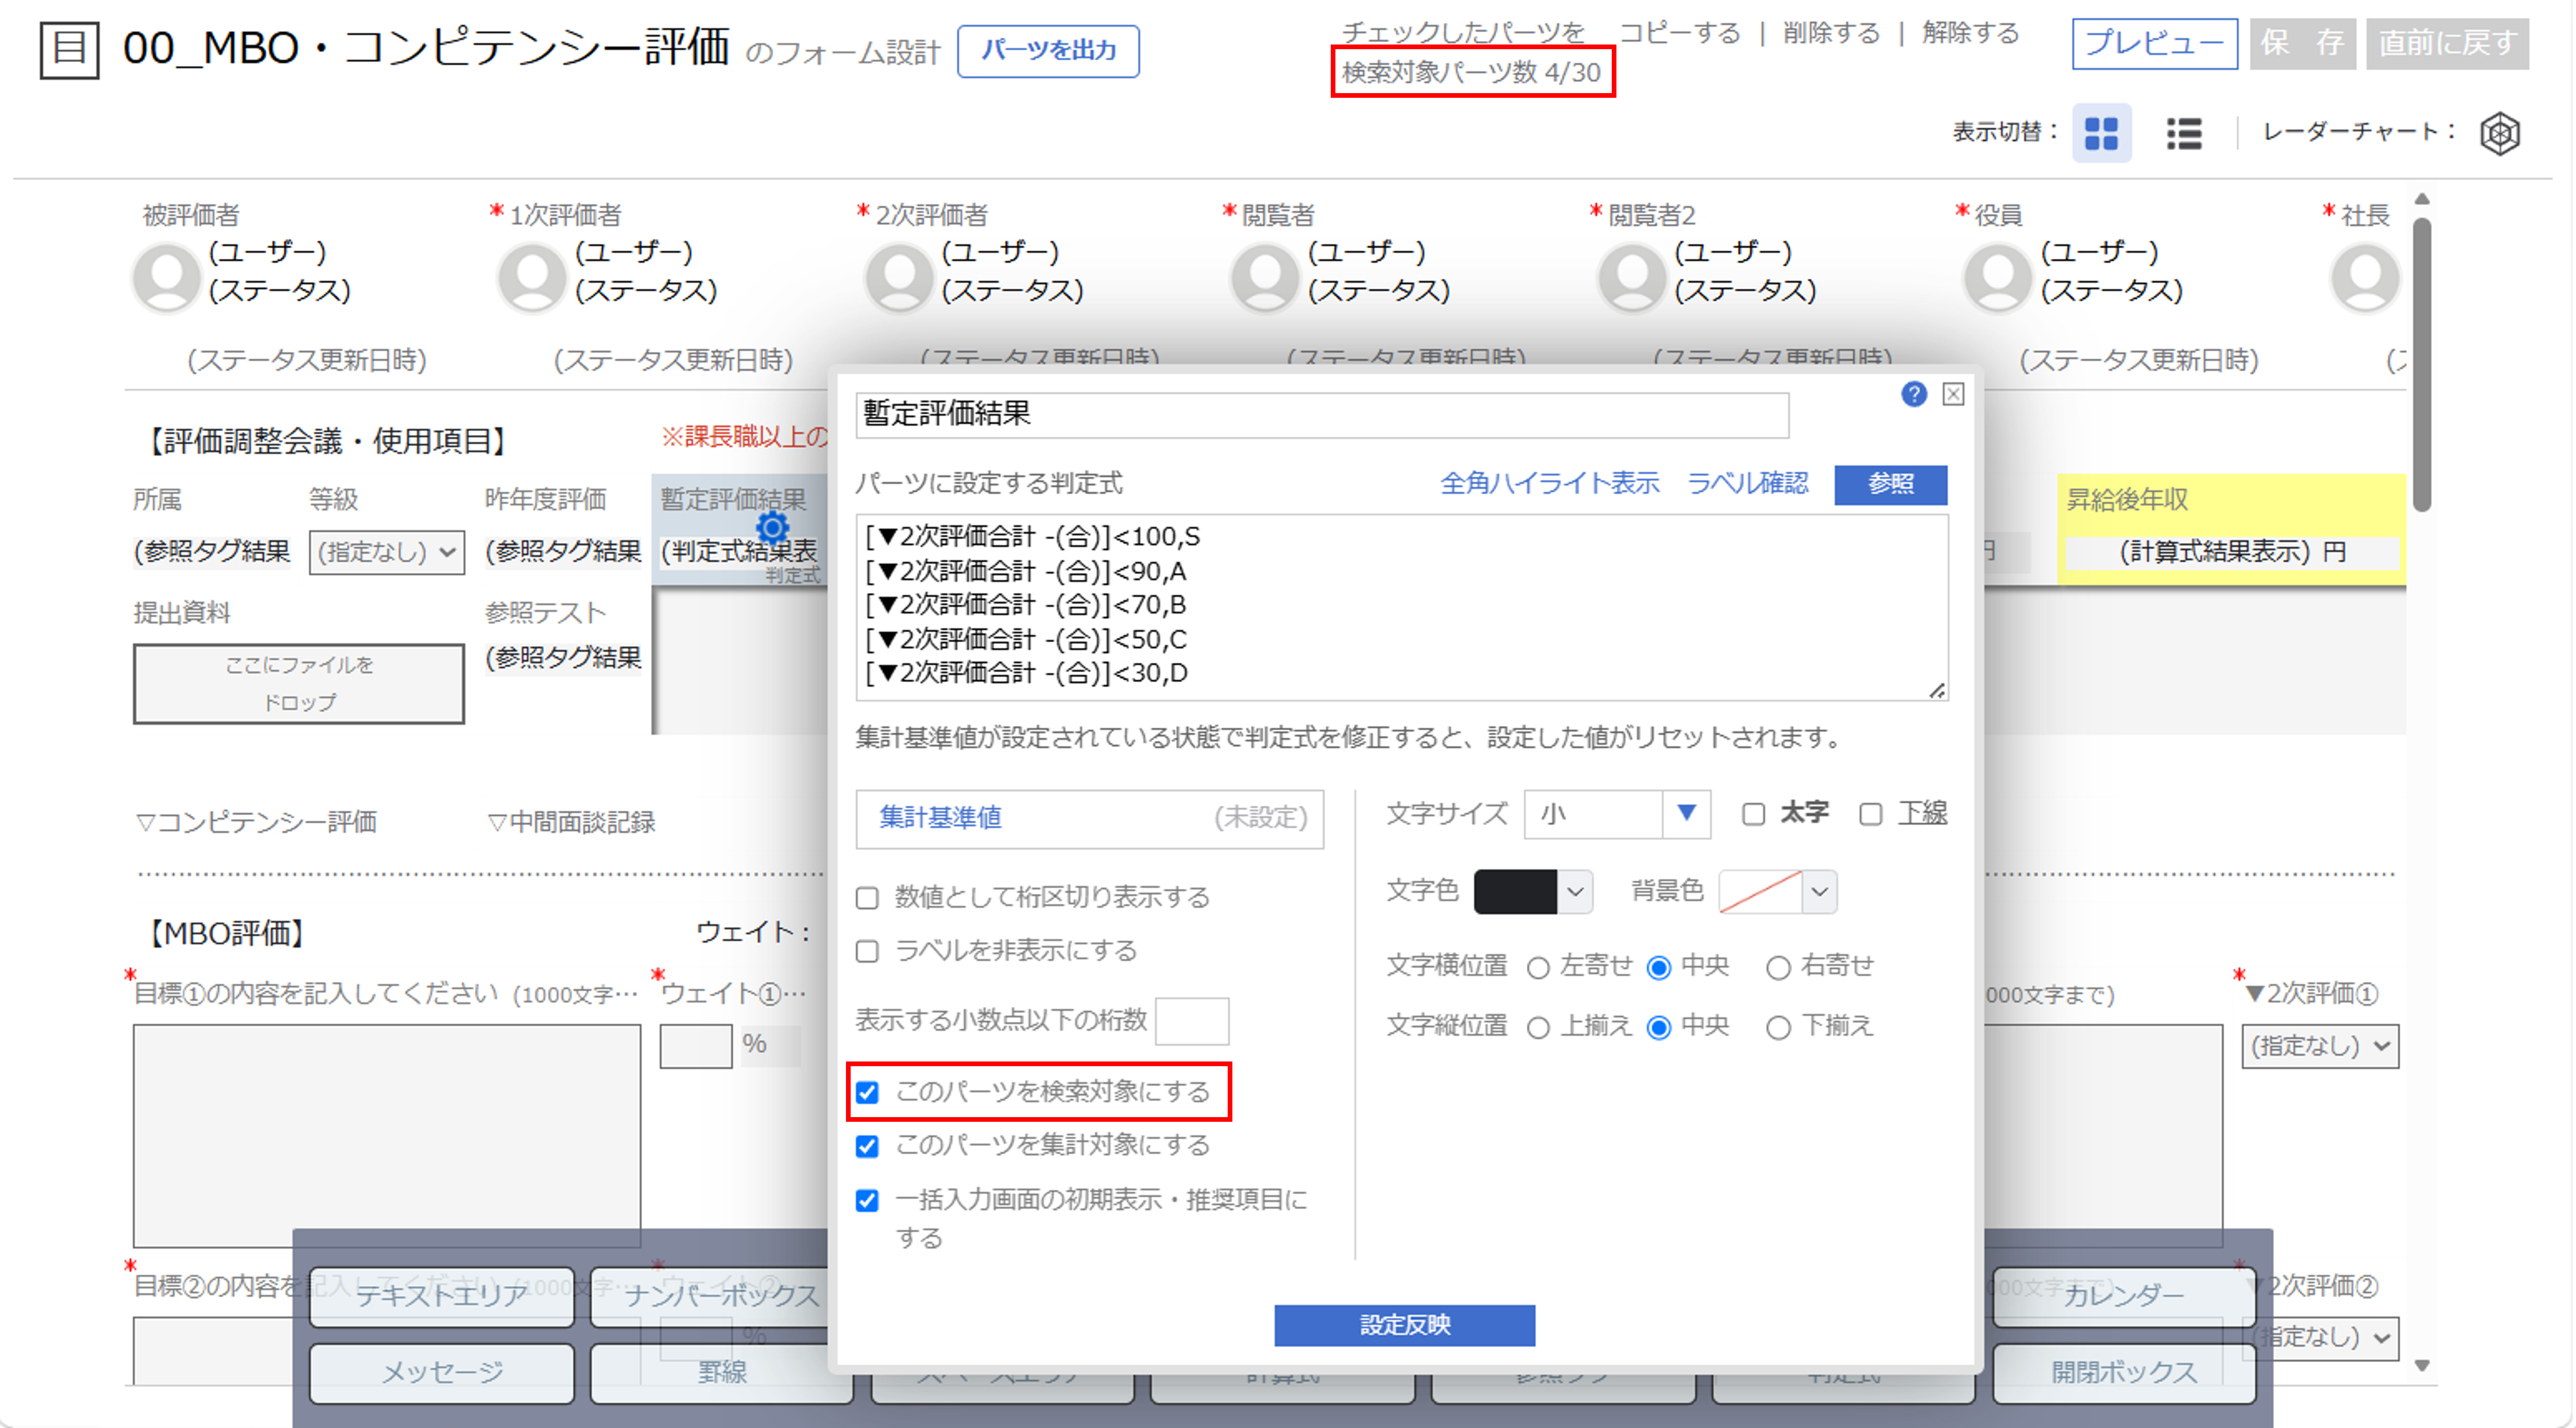Open the 等級 (指定なし) dropdown
This screenshot has height=1428, width=2576.
[386, 552]
